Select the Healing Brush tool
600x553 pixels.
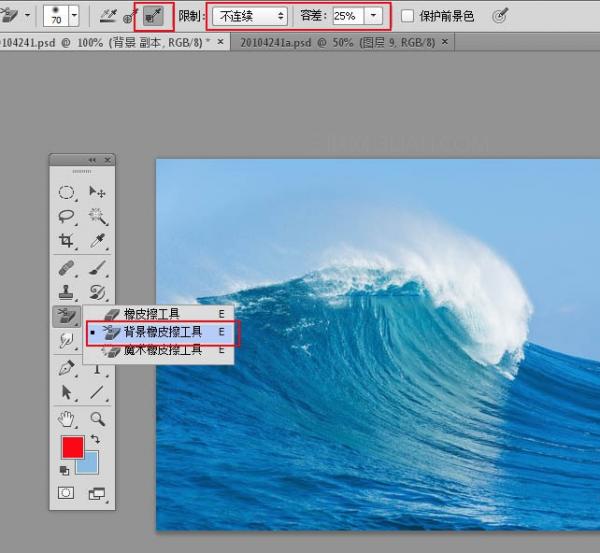(66, 268)
